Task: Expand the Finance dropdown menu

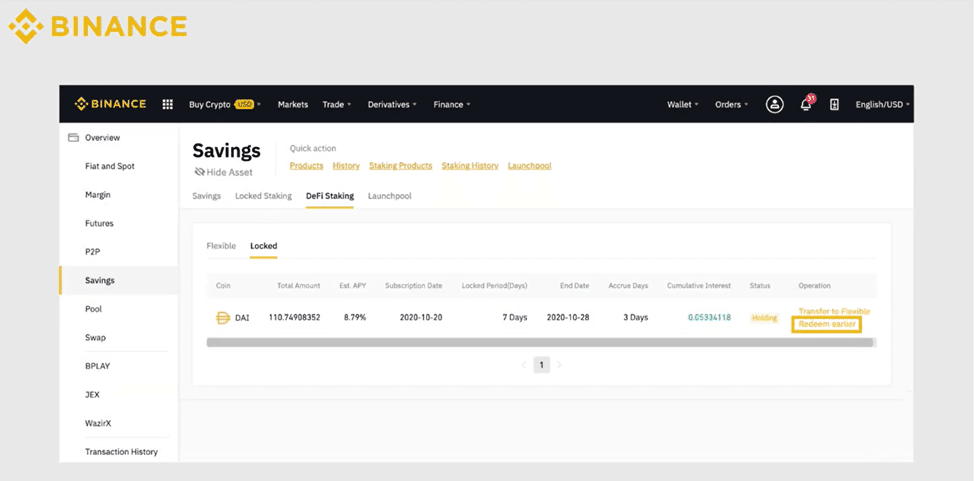Action: tap(452, 104)
